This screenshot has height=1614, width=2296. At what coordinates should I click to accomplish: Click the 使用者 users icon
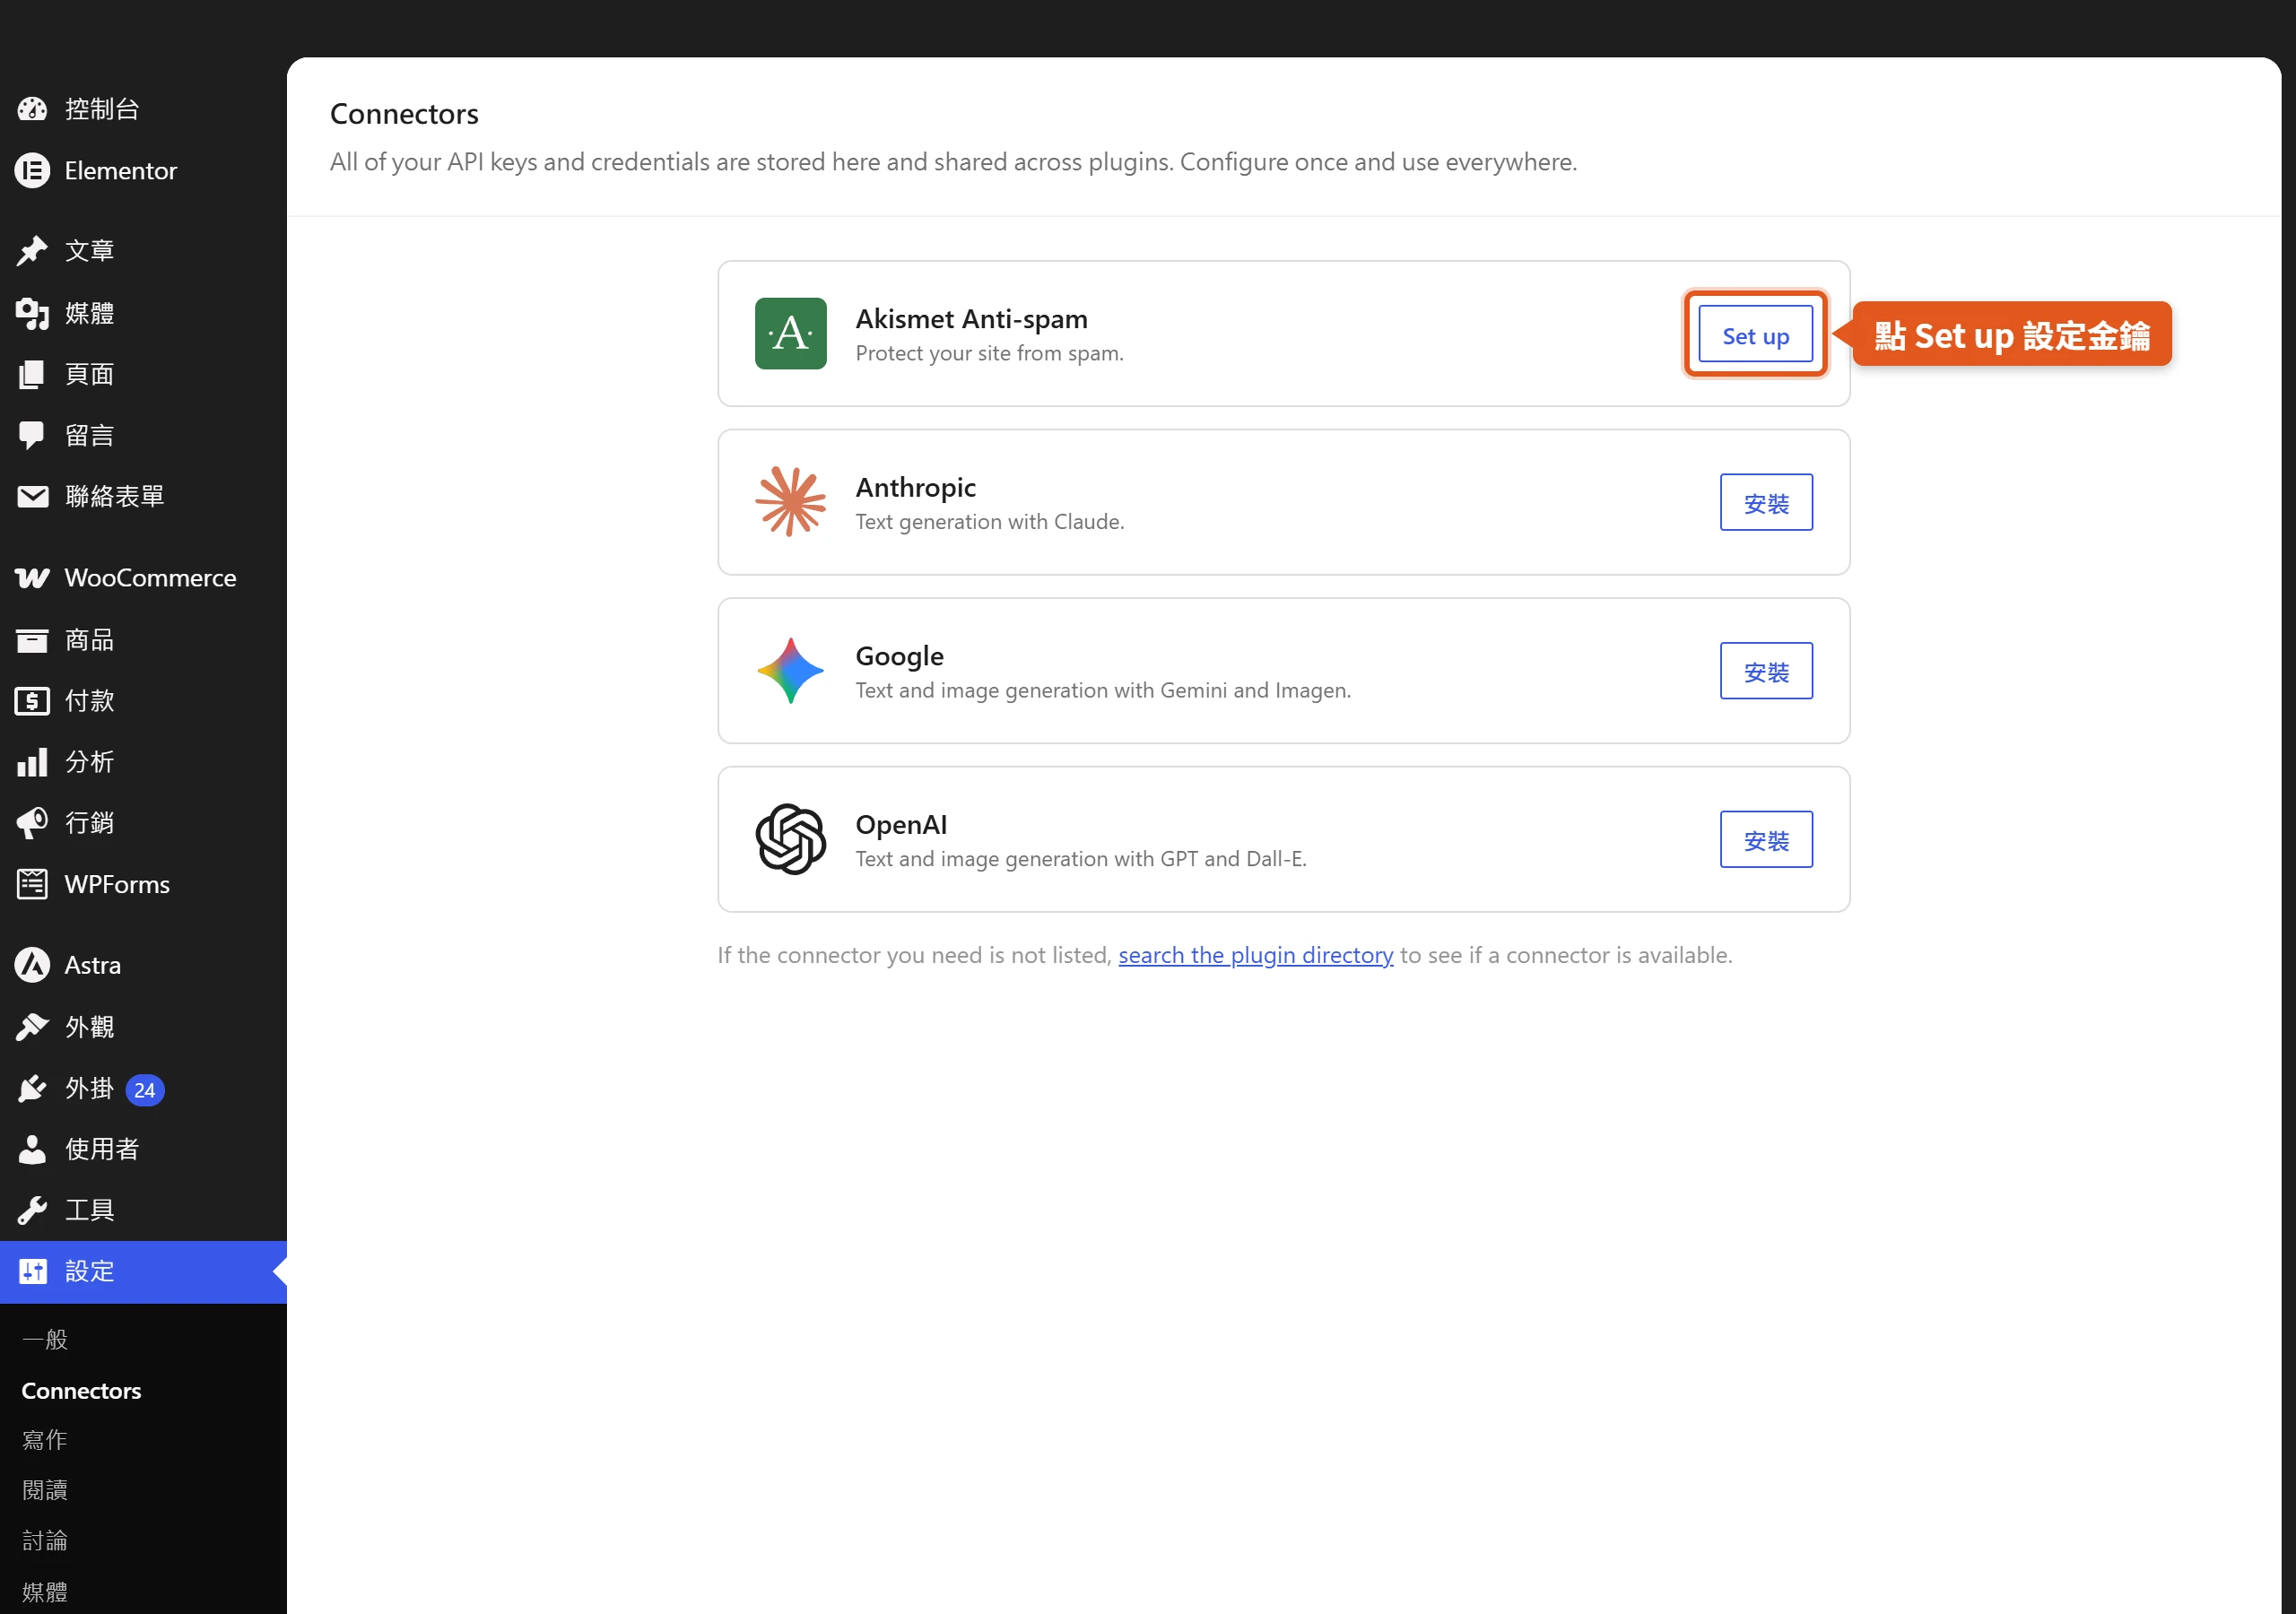tap(32, 1149)
